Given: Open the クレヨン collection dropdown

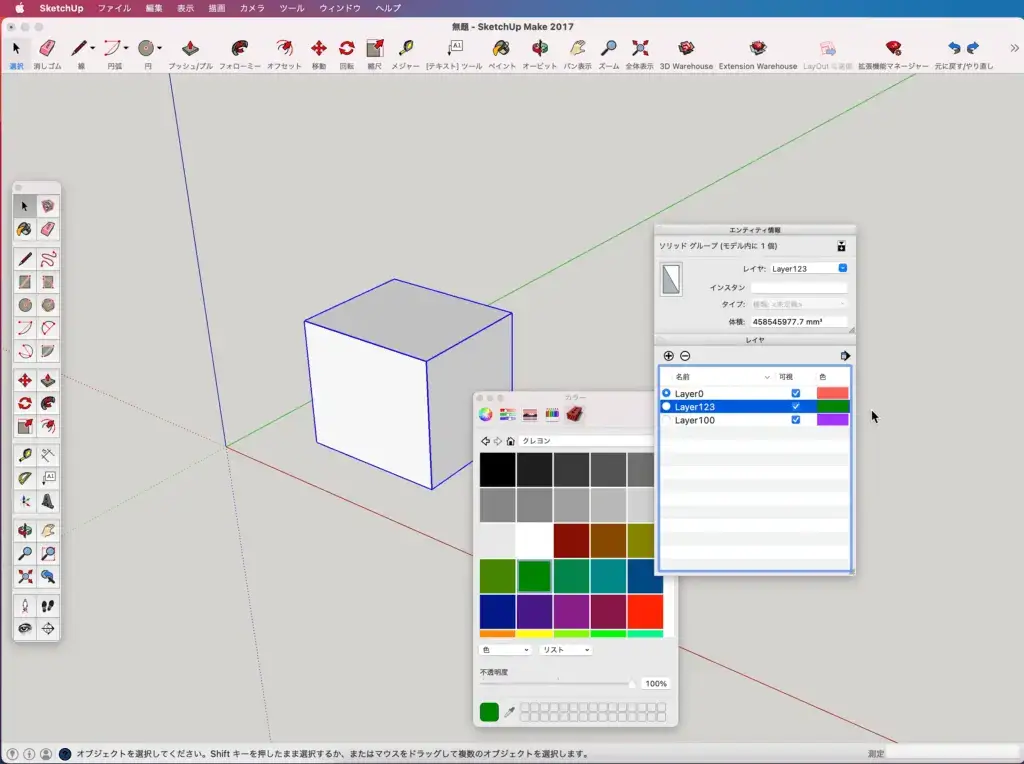Looking at the screenshot, I should click(x=586, y=441).
